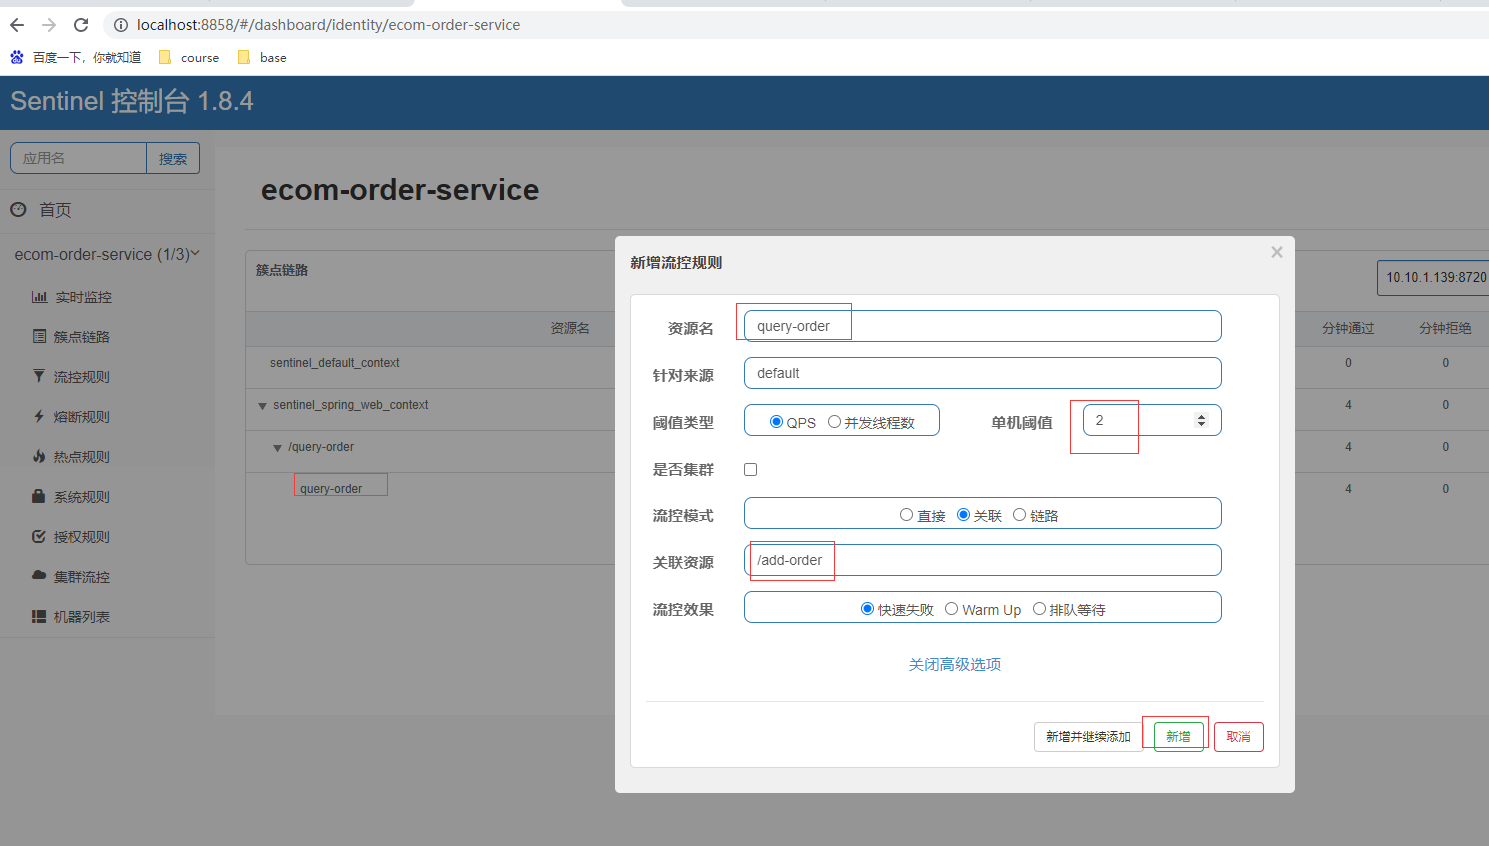The image size is (1489, 846).
Task: Select 链路 flow control mode
Action: point(1020,515)
